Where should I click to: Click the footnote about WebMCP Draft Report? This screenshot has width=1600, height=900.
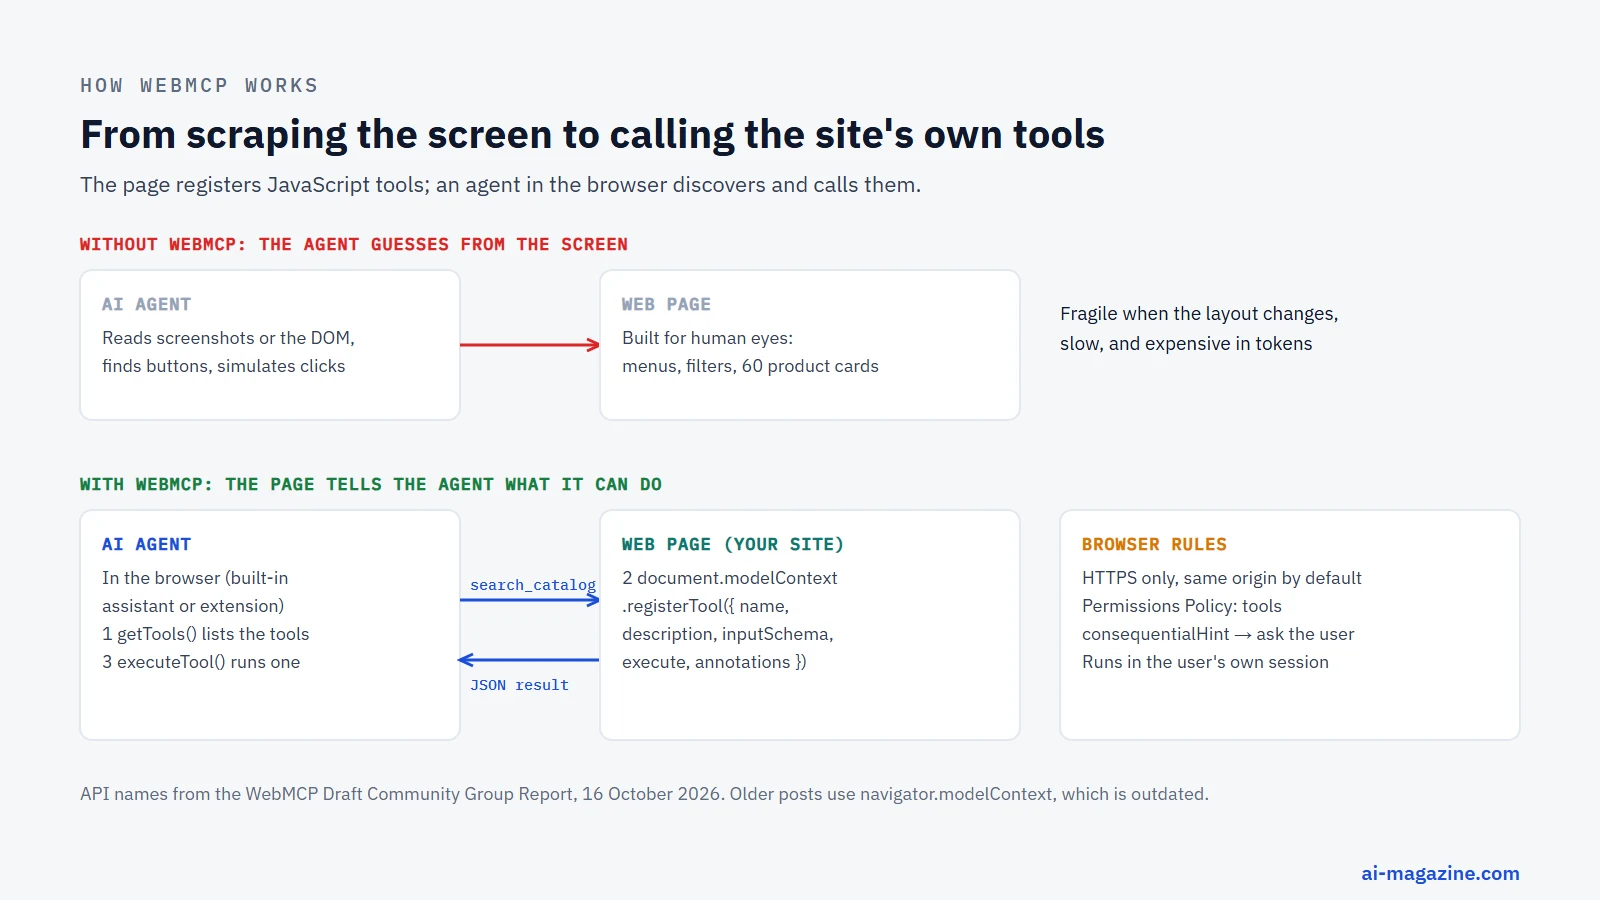click(x=644, y=794)
